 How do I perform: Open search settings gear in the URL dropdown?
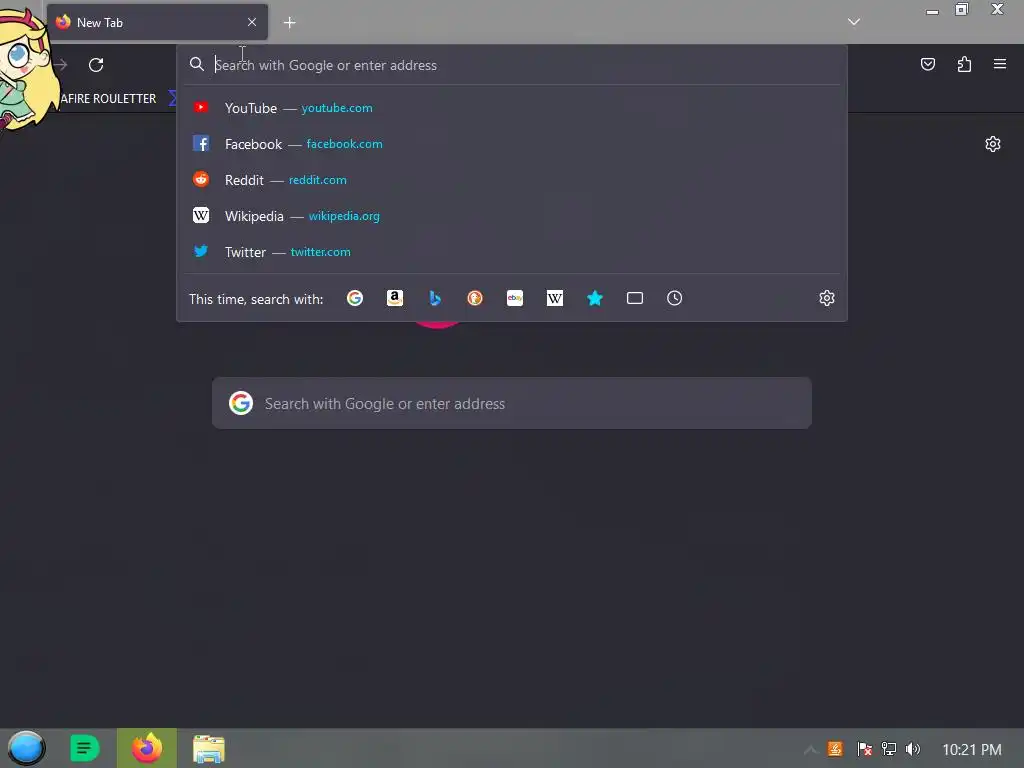827,298
